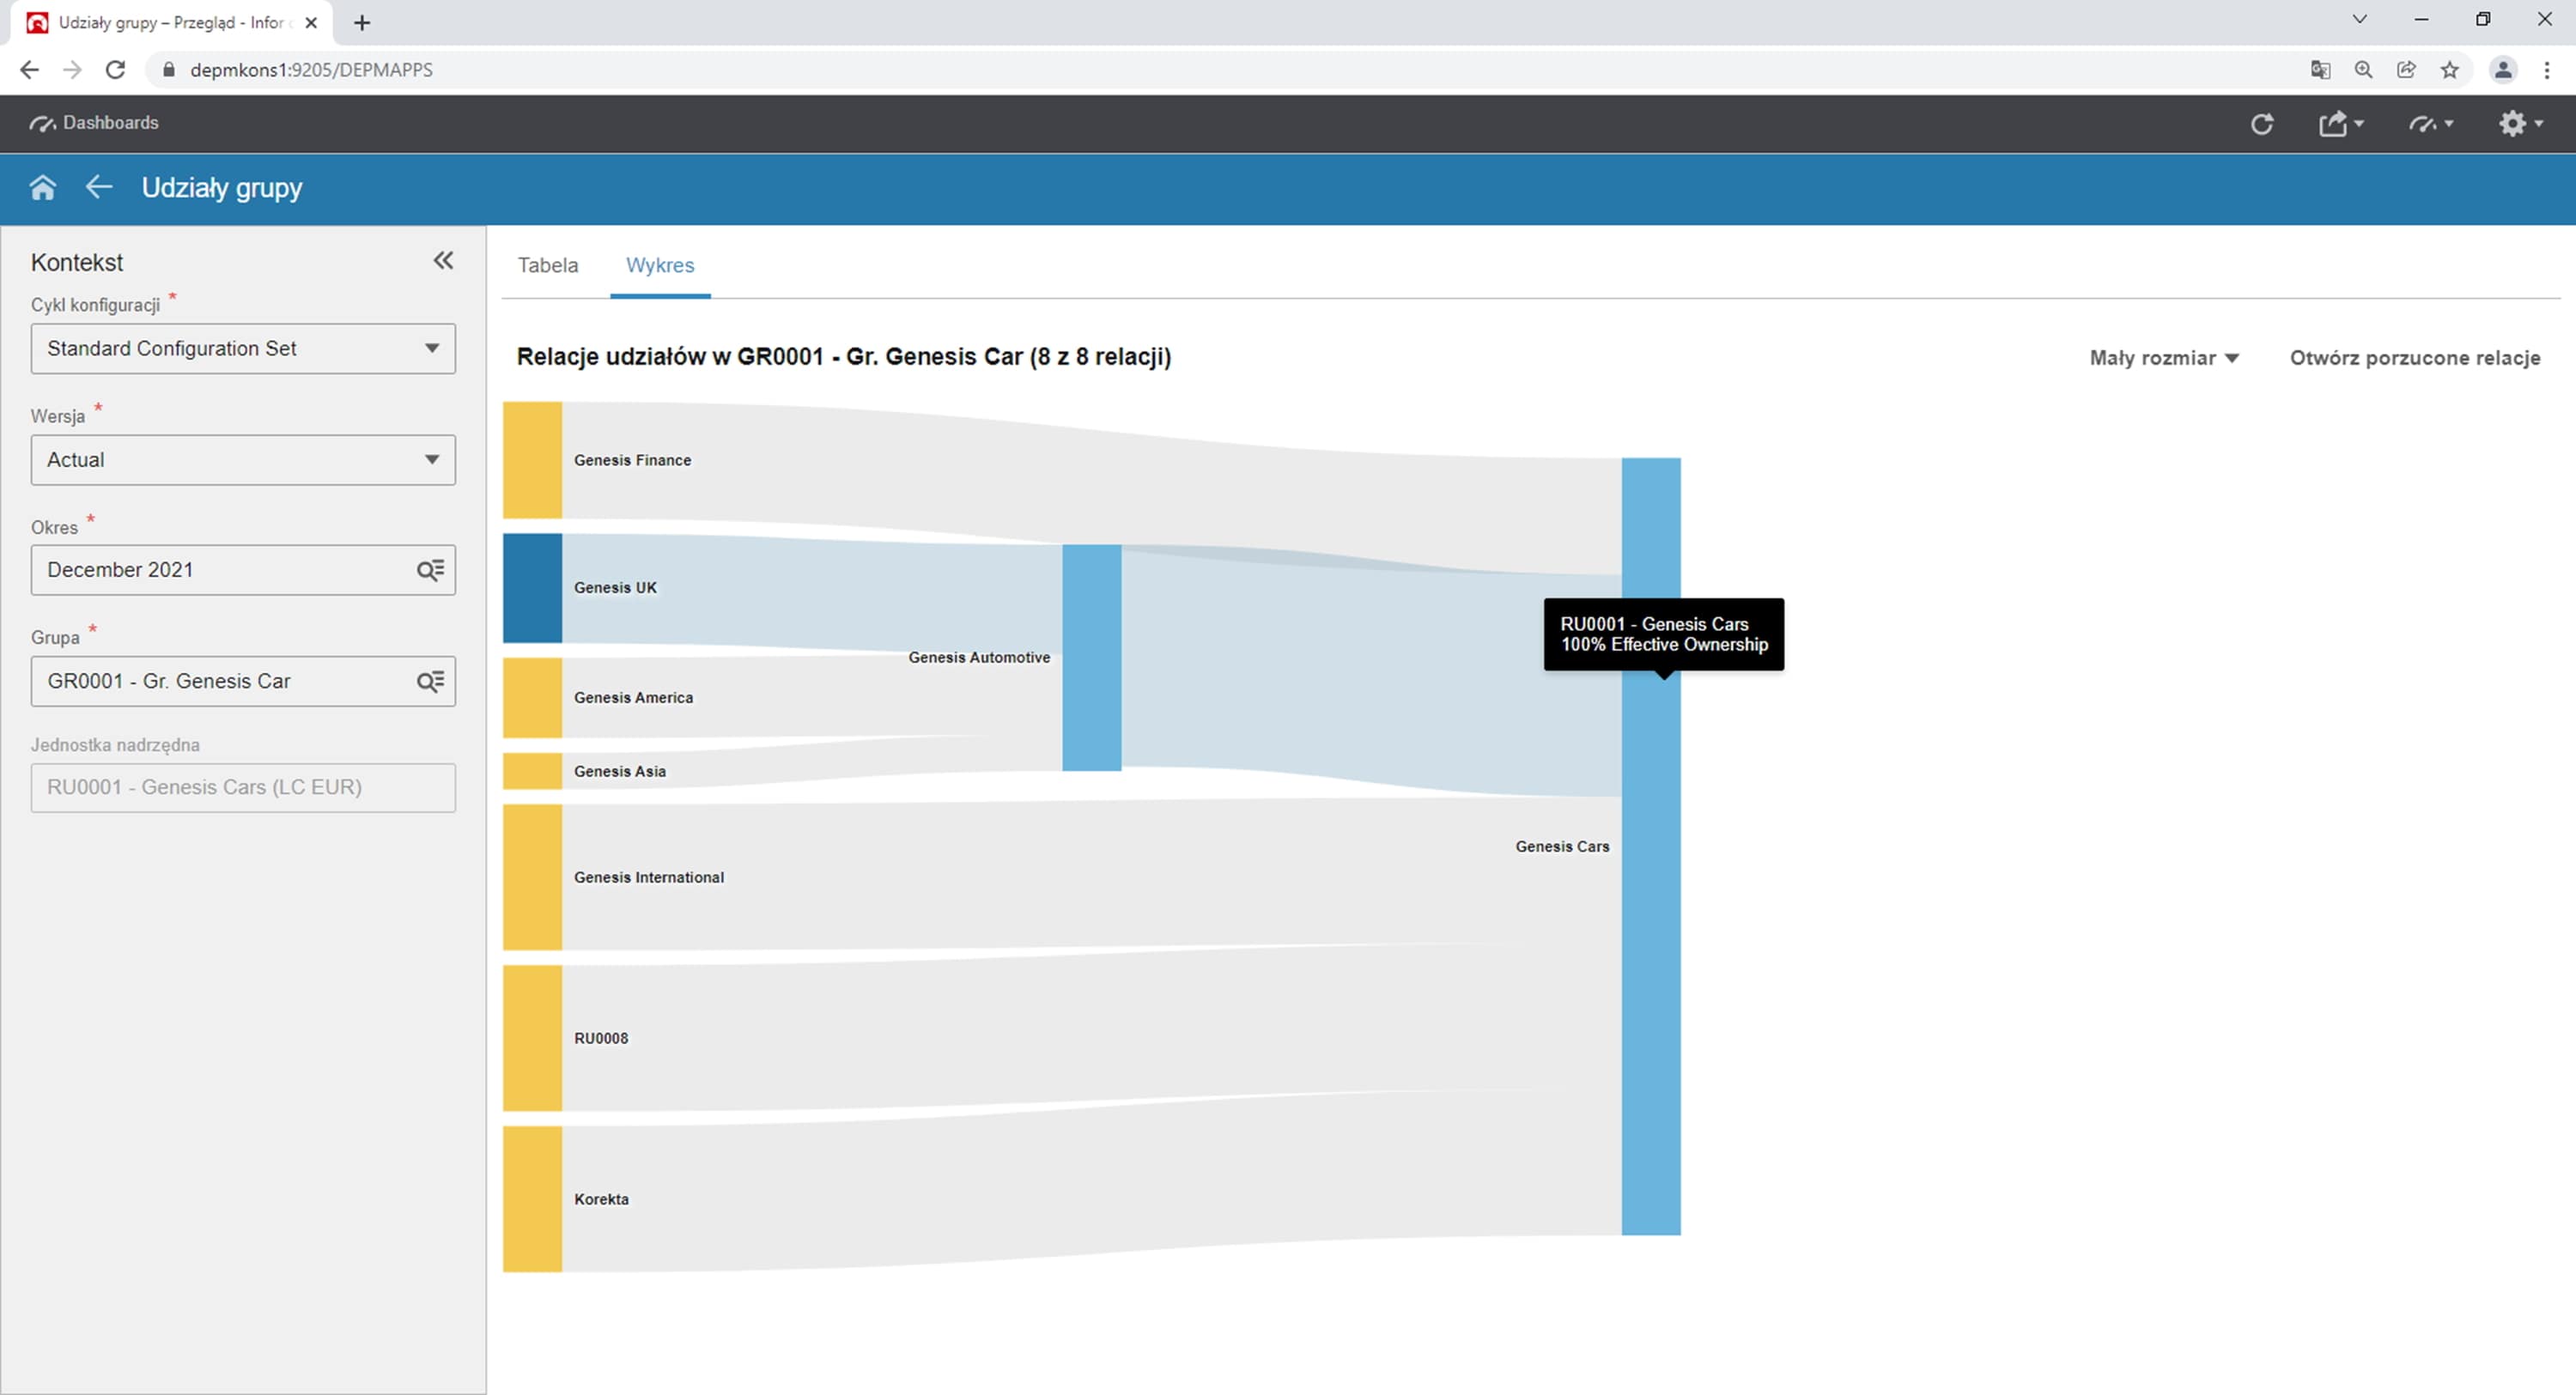Click the Genesis Automotive blue node
Image resolution: width=2576 pixels, height=1395 pixels.
1091,657
